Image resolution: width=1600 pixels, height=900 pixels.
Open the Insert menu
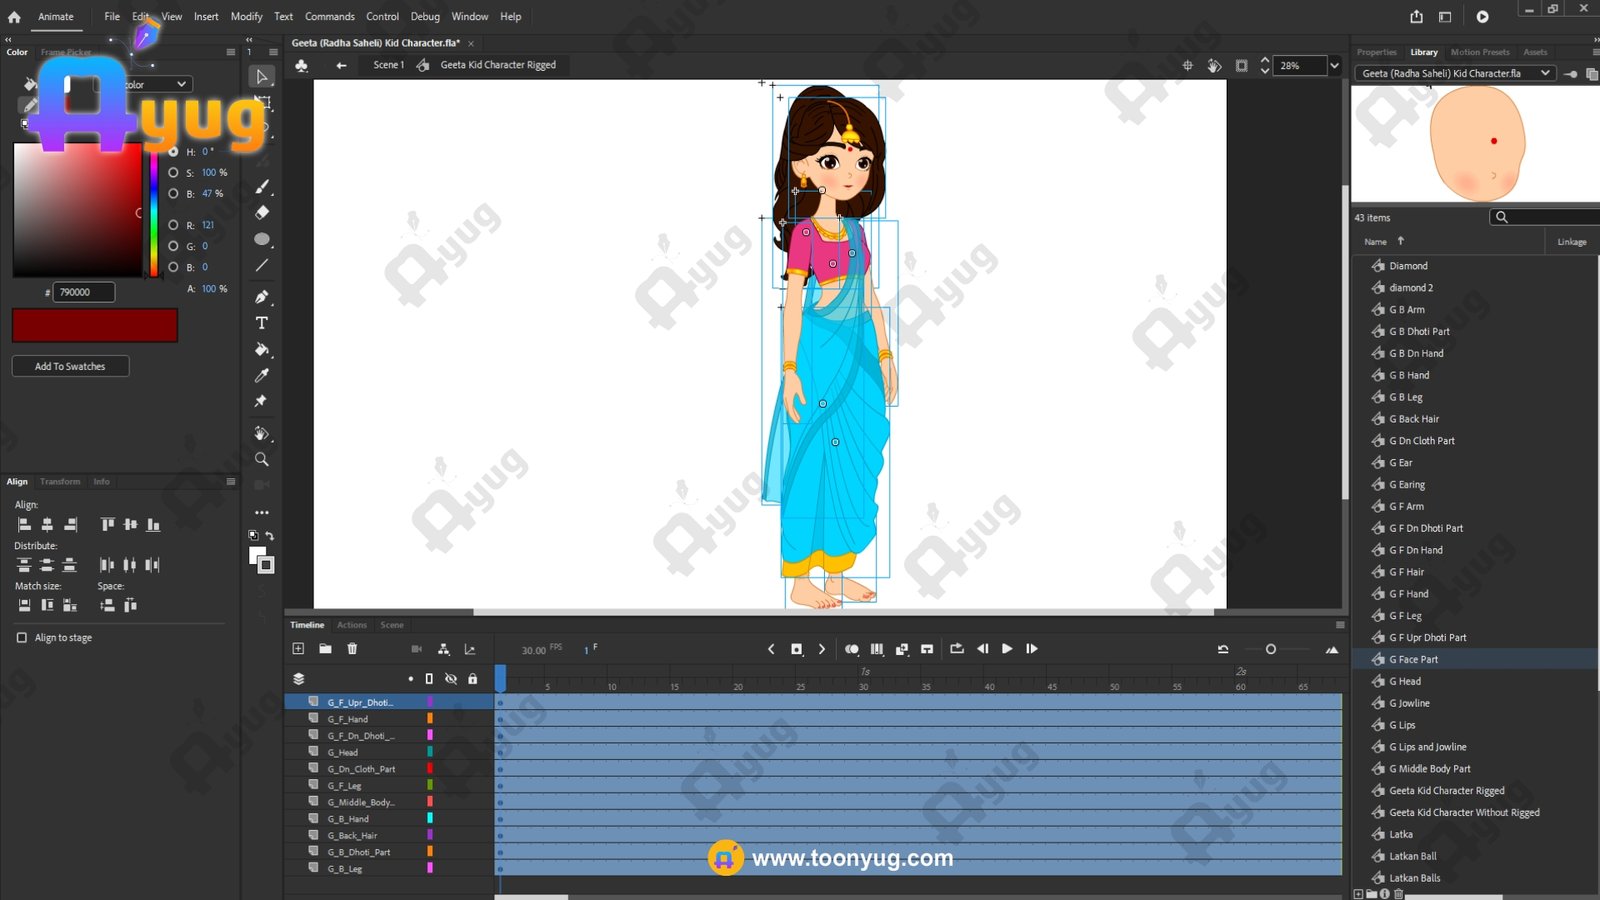click(206, 17)
